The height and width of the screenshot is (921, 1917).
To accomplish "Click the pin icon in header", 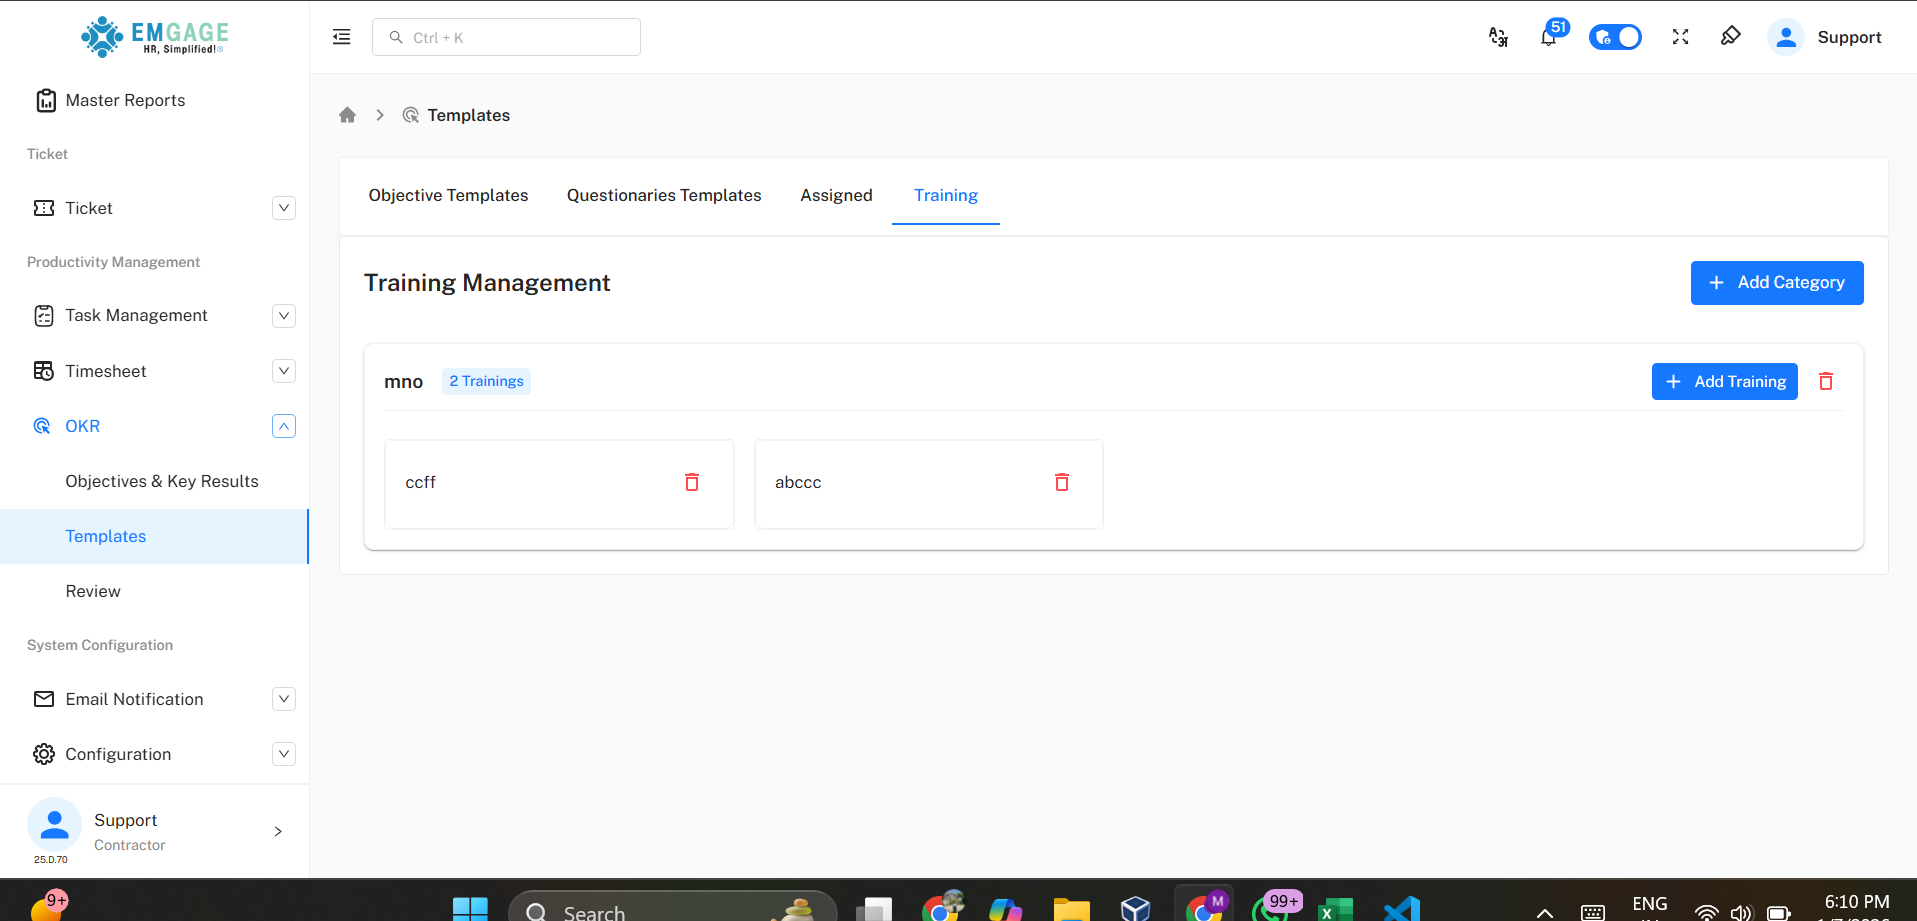I will click(1730, 37).
